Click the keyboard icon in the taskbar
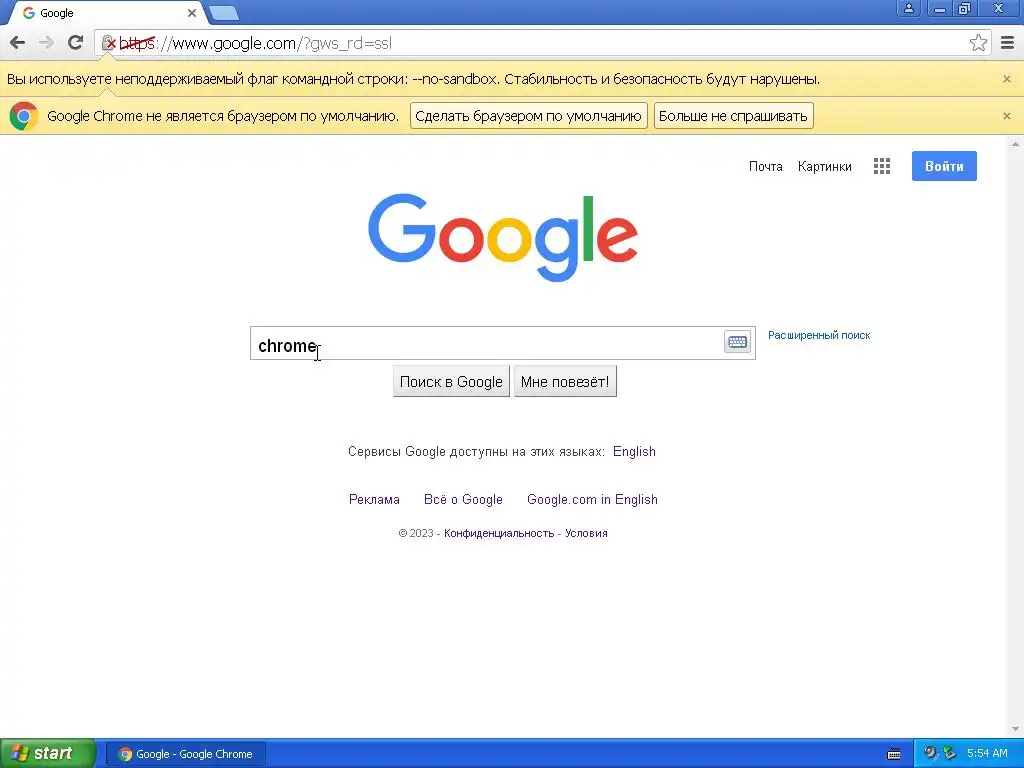1024x768 pixels. tap(894, 754)
